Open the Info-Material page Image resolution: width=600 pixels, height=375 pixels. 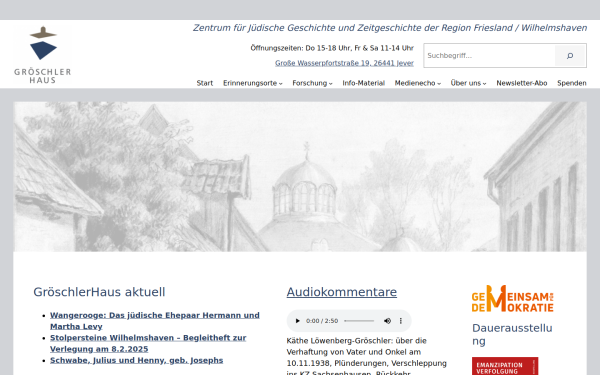point(364,83)
